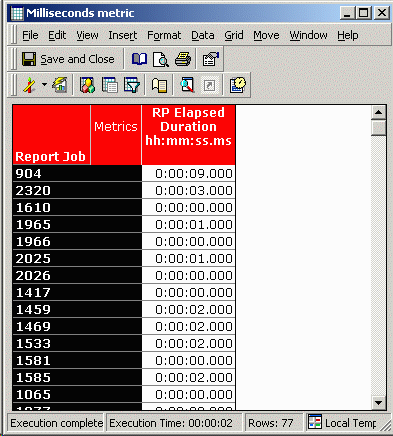Screen dimensions: 393x436
Task: Click the Rows: 77 status entry
Action: click(x=273, y=423)
